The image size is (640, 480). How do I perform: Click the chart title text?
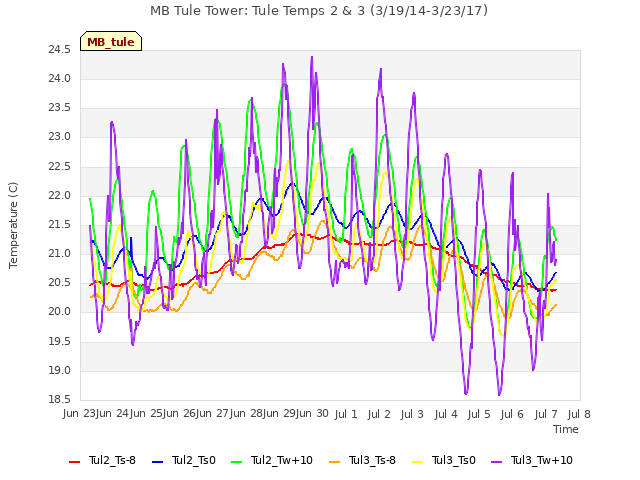click(x=319, y=11)
